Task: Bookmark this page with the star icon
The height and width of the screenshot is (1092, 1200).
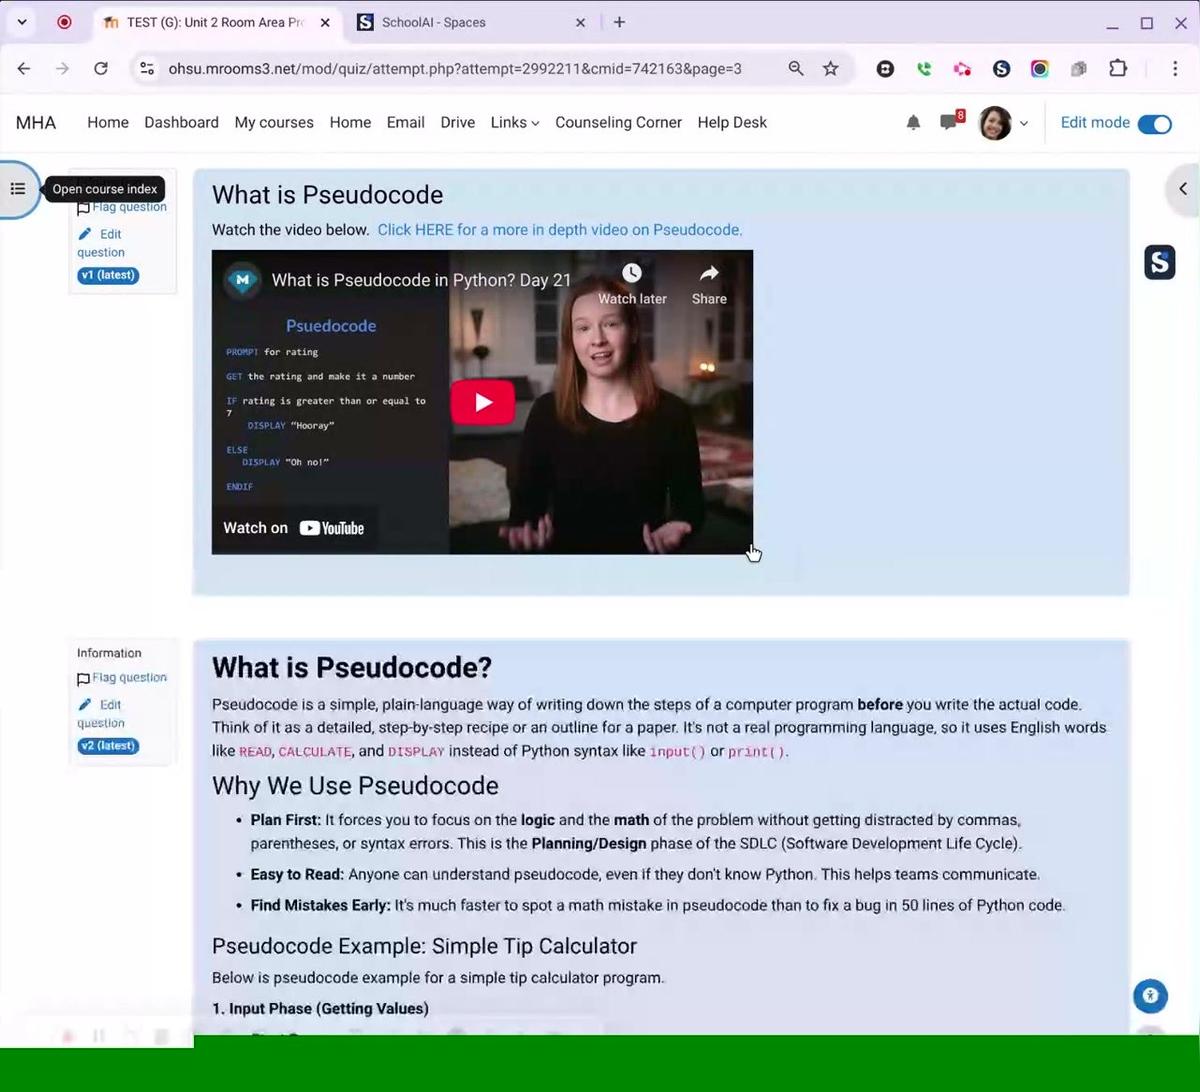Action: tap(830, 68)
